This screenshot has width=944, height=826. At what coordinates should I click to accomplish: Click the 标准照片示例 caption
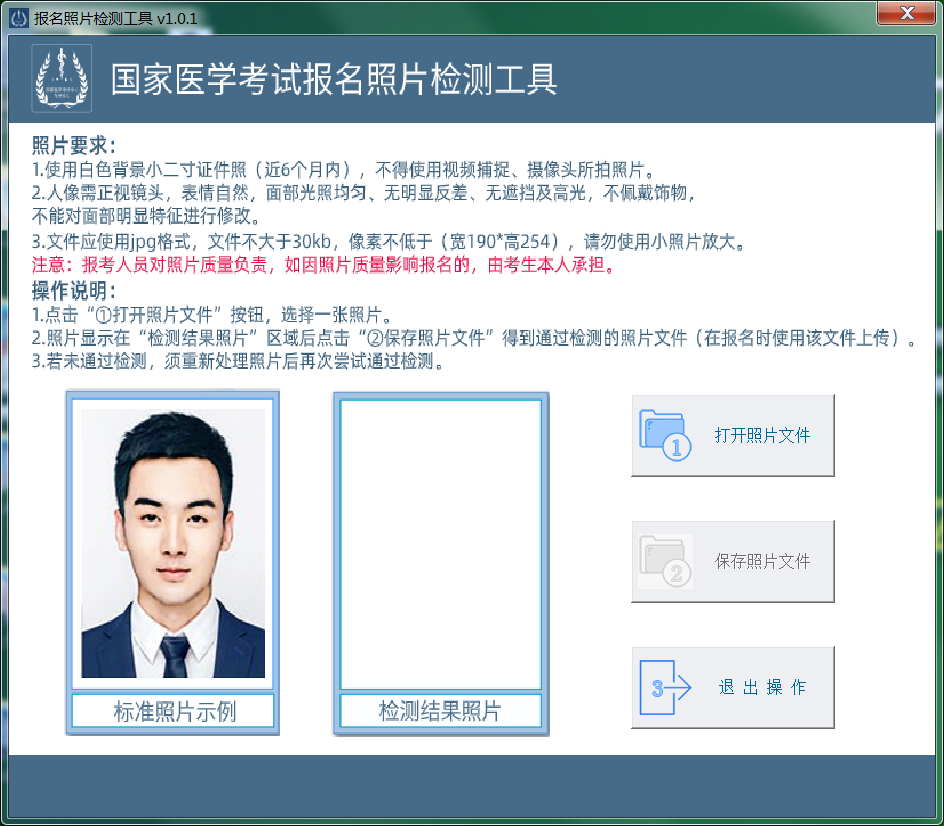[x=173, y=711]
